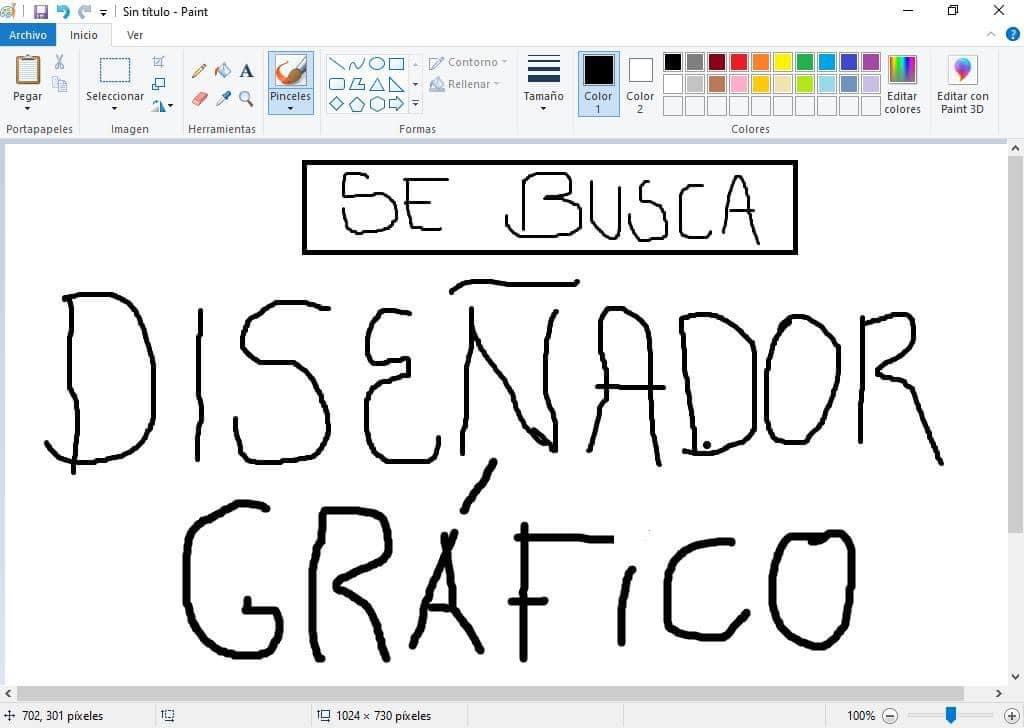Choose the Rectangle shape
Image resolution: width=1024 pixels, height=728 pixels.
(396, 63)
